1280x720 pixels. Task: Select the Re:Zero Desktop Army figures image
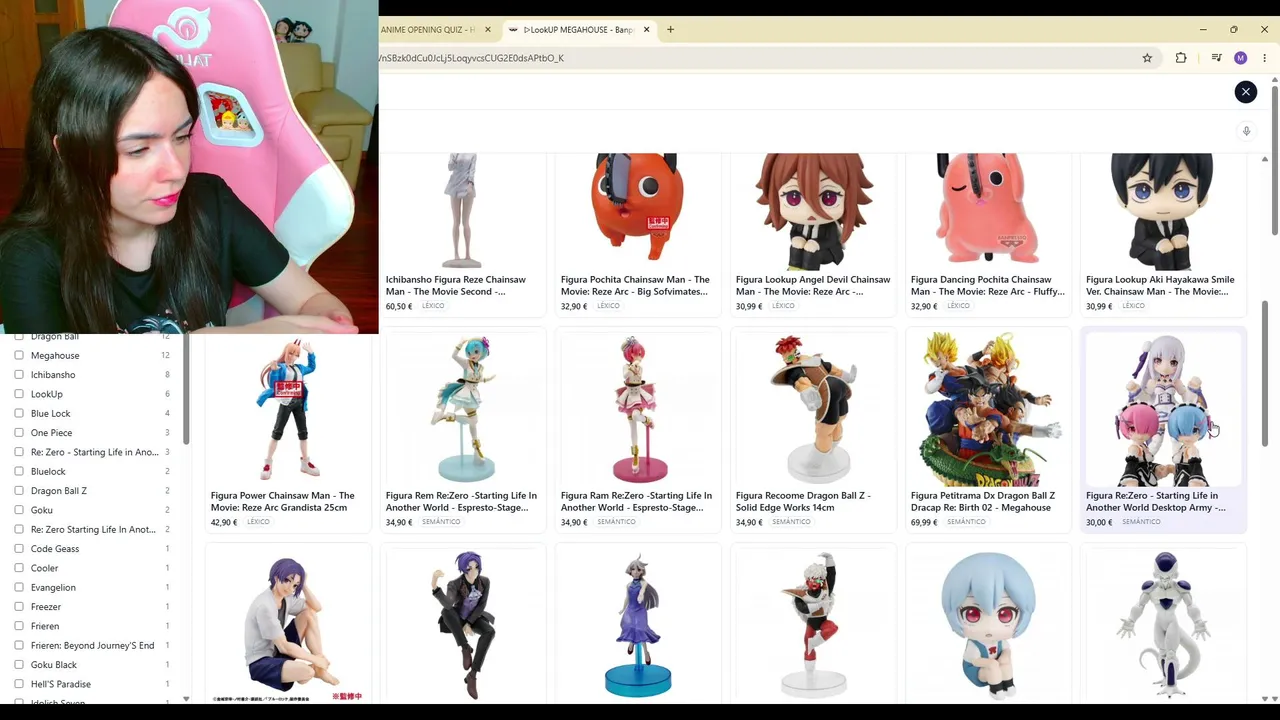coord(1162,409)
